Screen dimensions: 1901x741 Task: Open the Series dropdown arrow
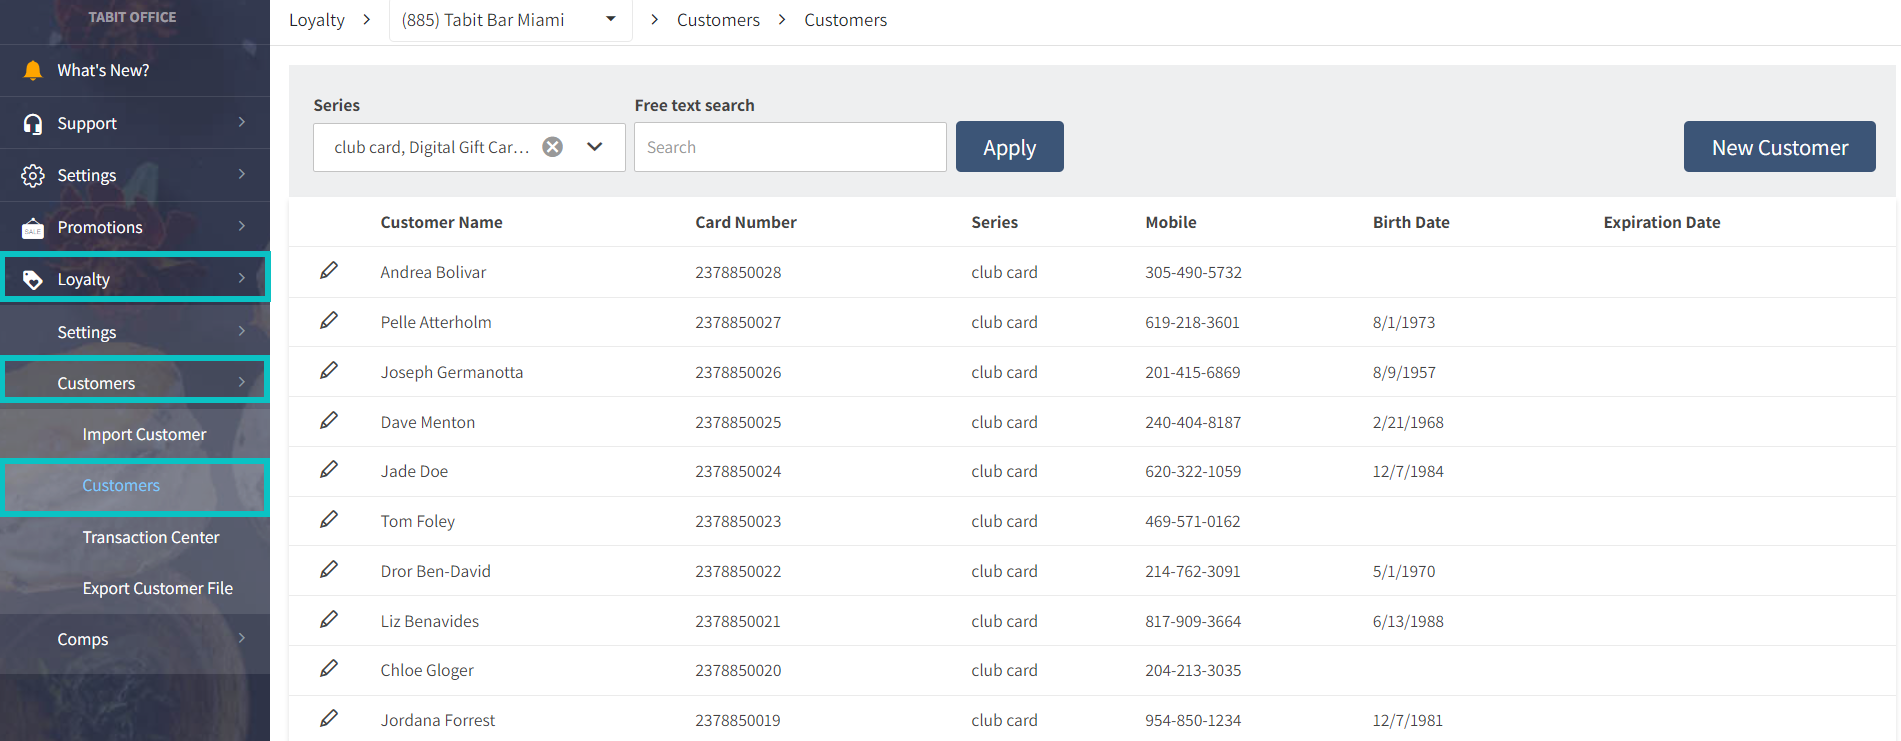pos(595,147)
